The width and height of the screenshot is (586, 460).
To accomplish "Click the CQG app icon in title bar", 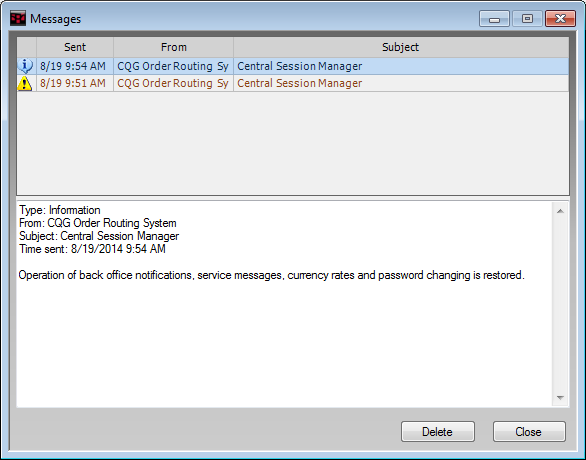I will pos(18,18).
